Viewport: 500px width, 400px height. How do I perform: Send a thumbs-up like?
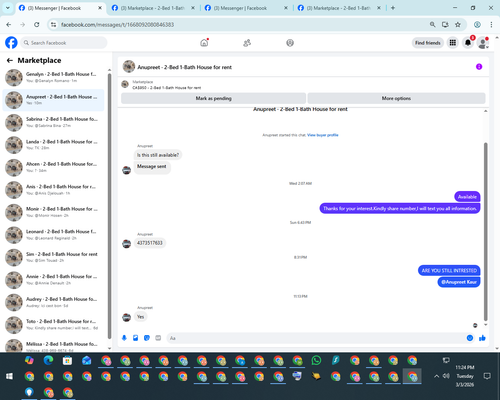[482, 338]
